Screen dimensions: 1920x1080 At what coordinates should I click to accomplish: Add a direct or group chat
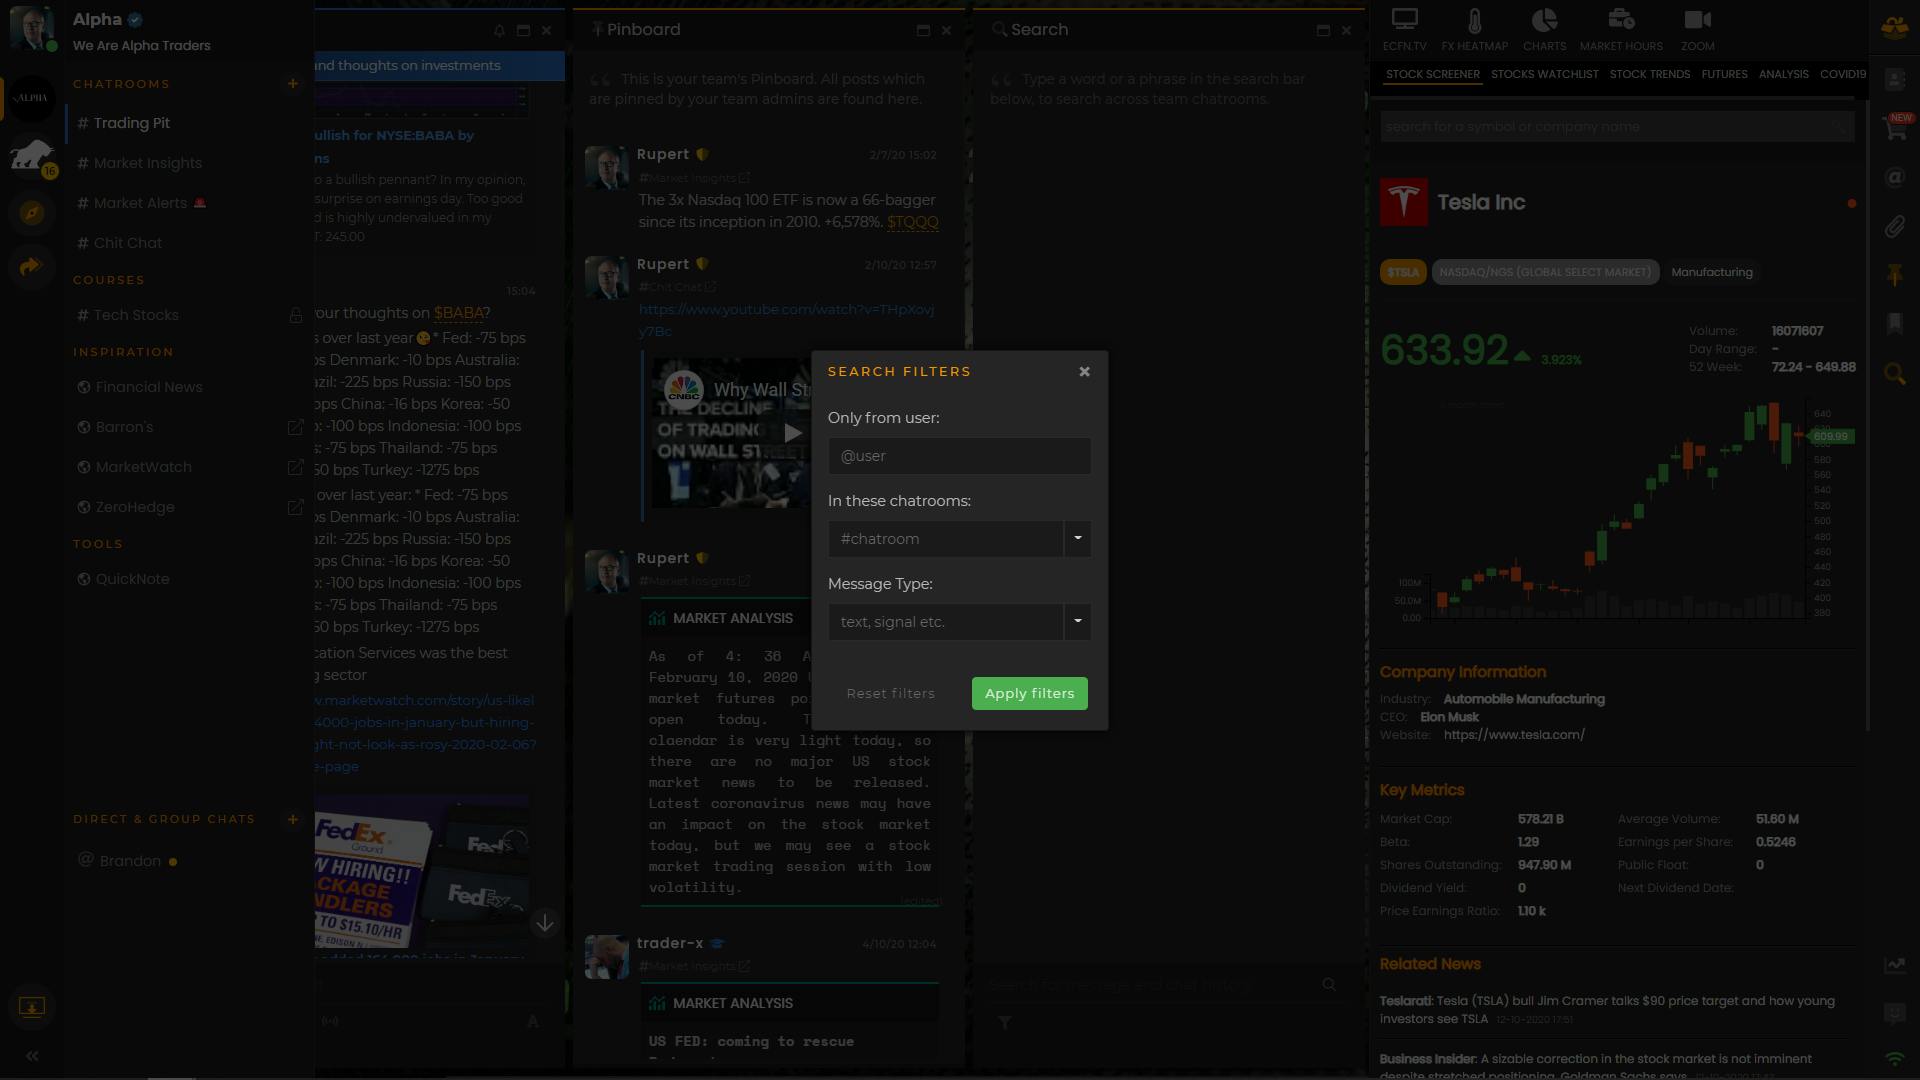point(293,819)
